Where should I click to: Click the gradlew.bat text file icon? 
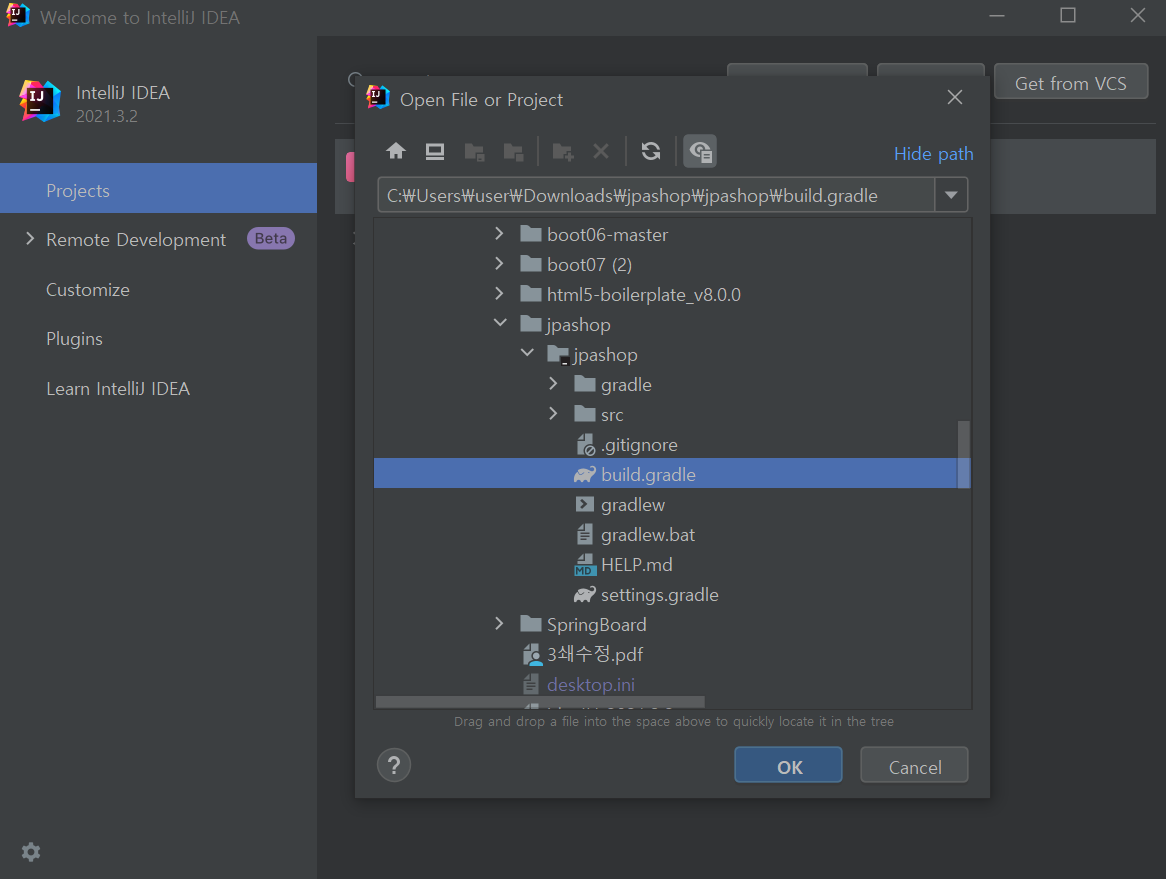click(x=585, y=535)
